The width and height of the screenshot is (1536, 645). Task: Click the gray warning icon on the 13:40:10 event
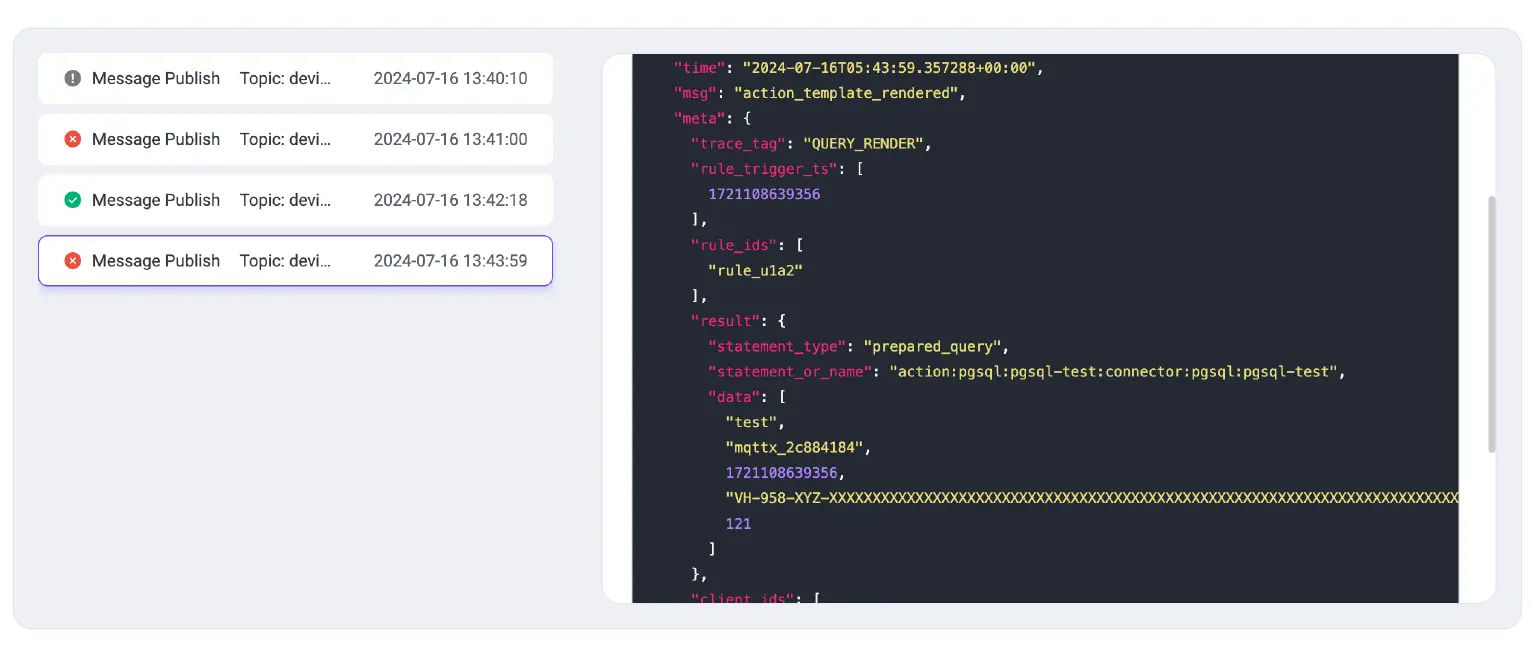[72, 78]
